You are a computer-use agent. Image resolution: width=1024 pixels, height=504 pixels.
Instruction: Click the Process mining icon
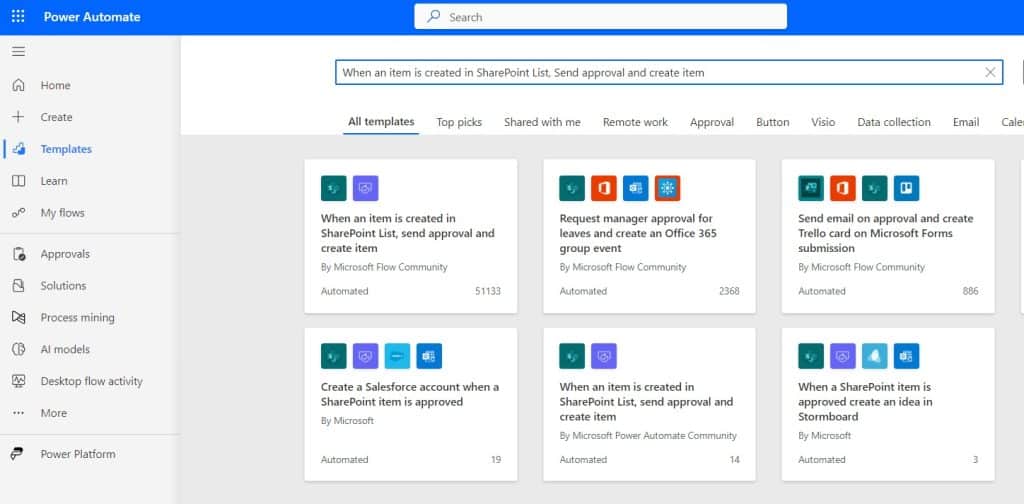click(x=18, y=317)
